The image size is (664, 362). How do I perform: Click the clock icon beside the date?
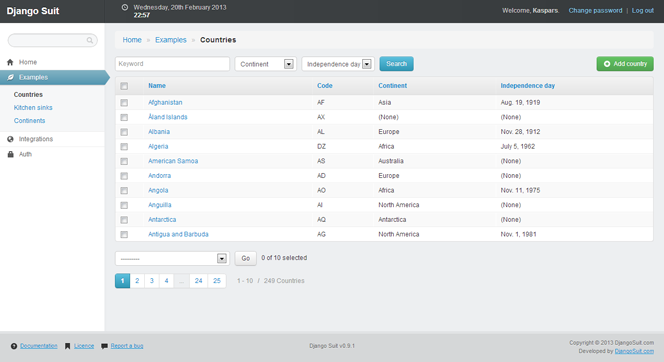(124, 7)
